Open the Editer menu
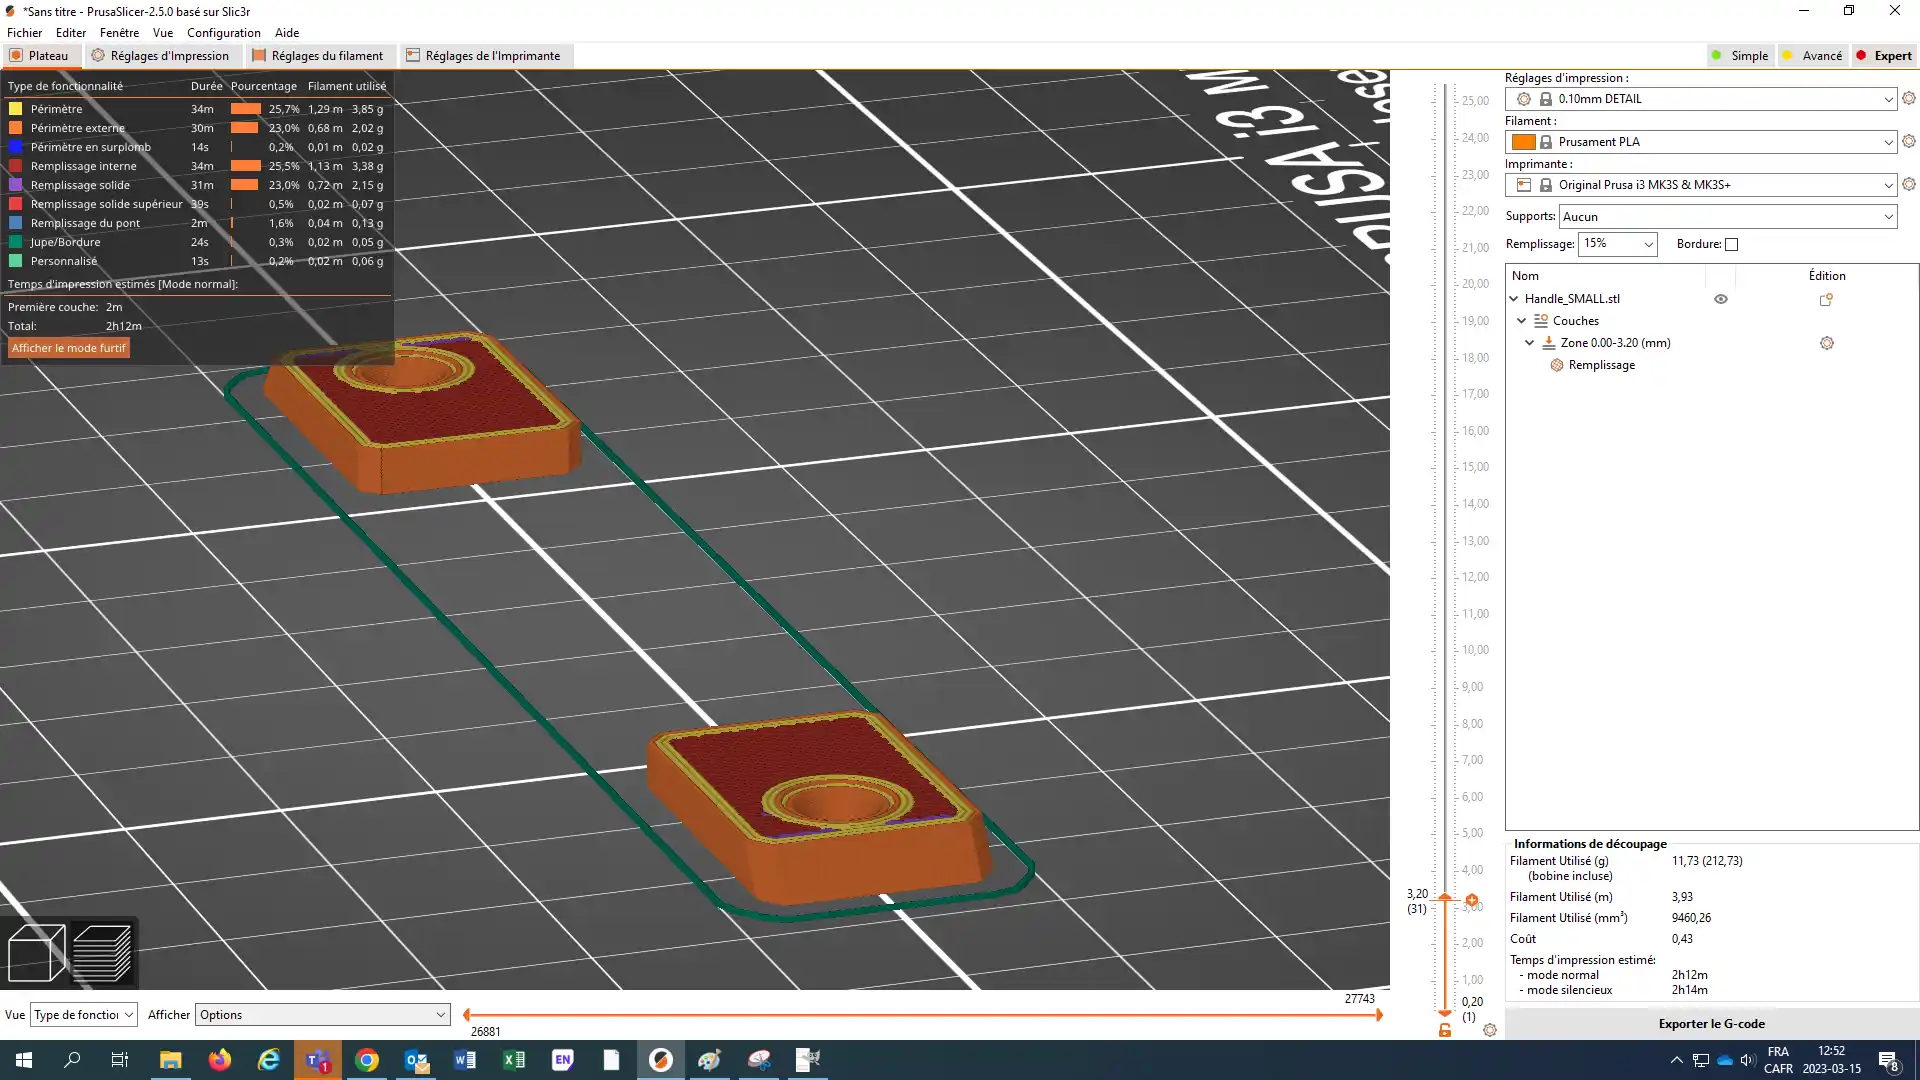 tap(71, 33)
